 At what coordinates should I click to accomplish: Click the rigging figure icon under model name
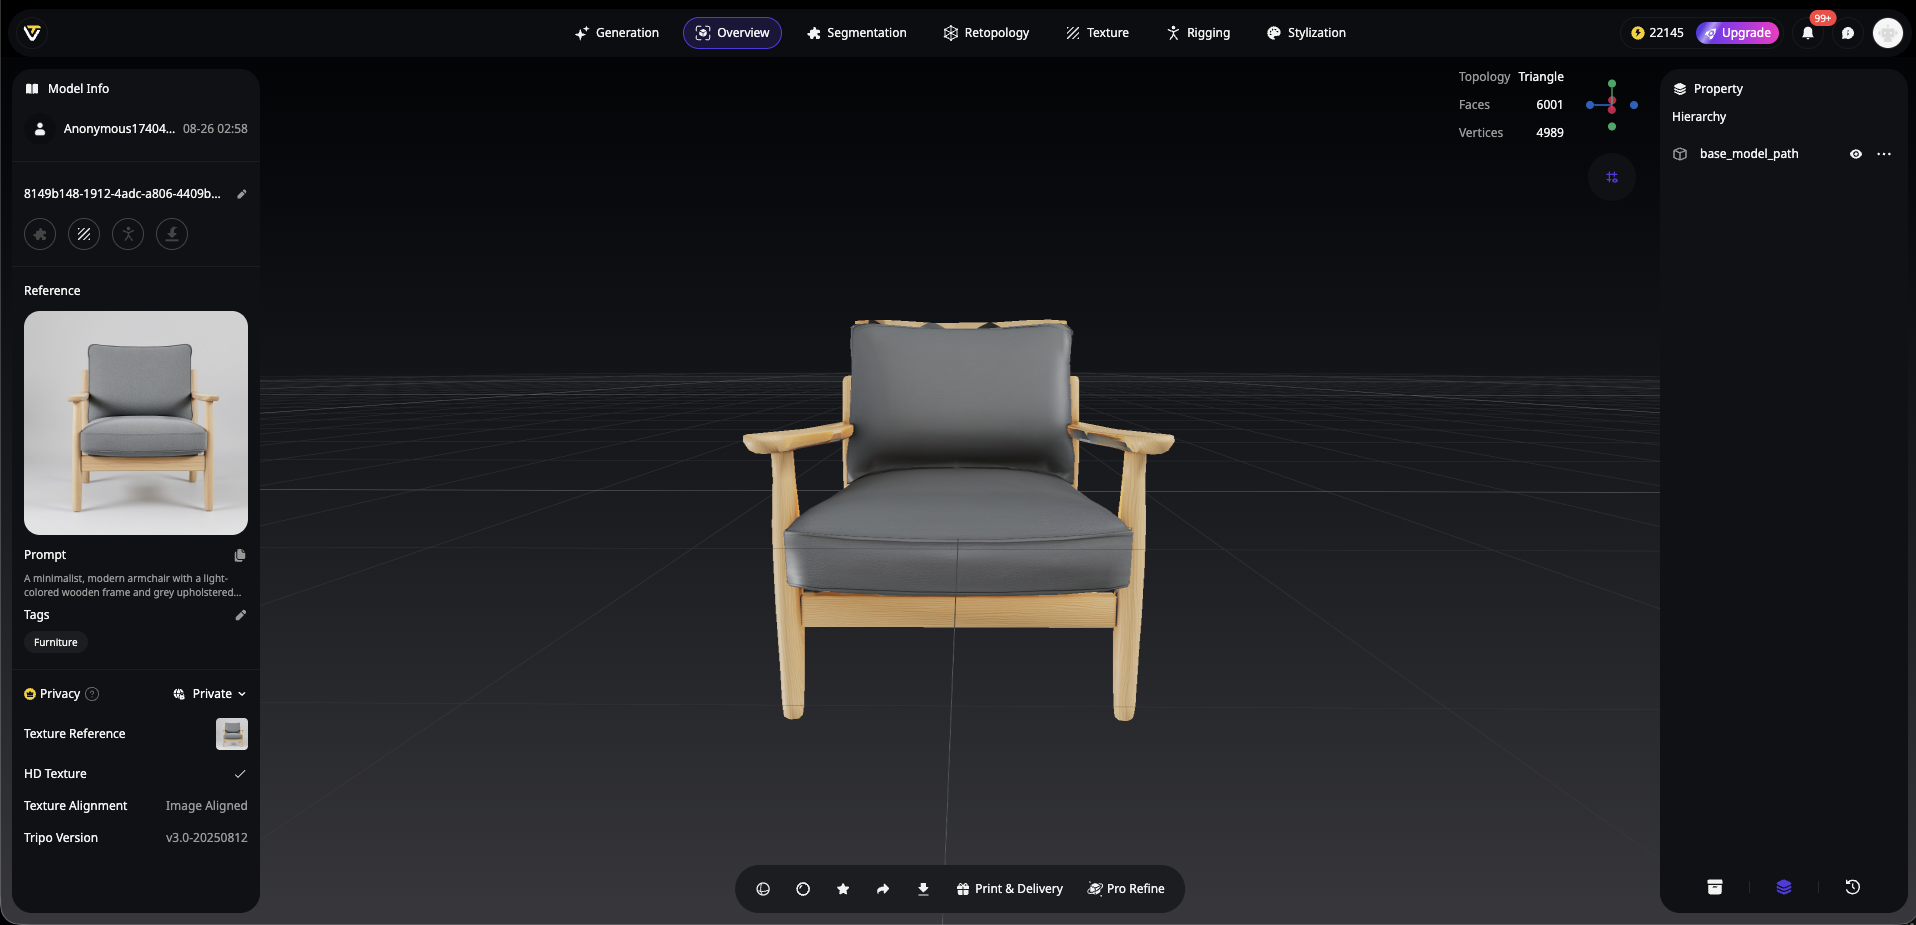[x=128, y=234]
